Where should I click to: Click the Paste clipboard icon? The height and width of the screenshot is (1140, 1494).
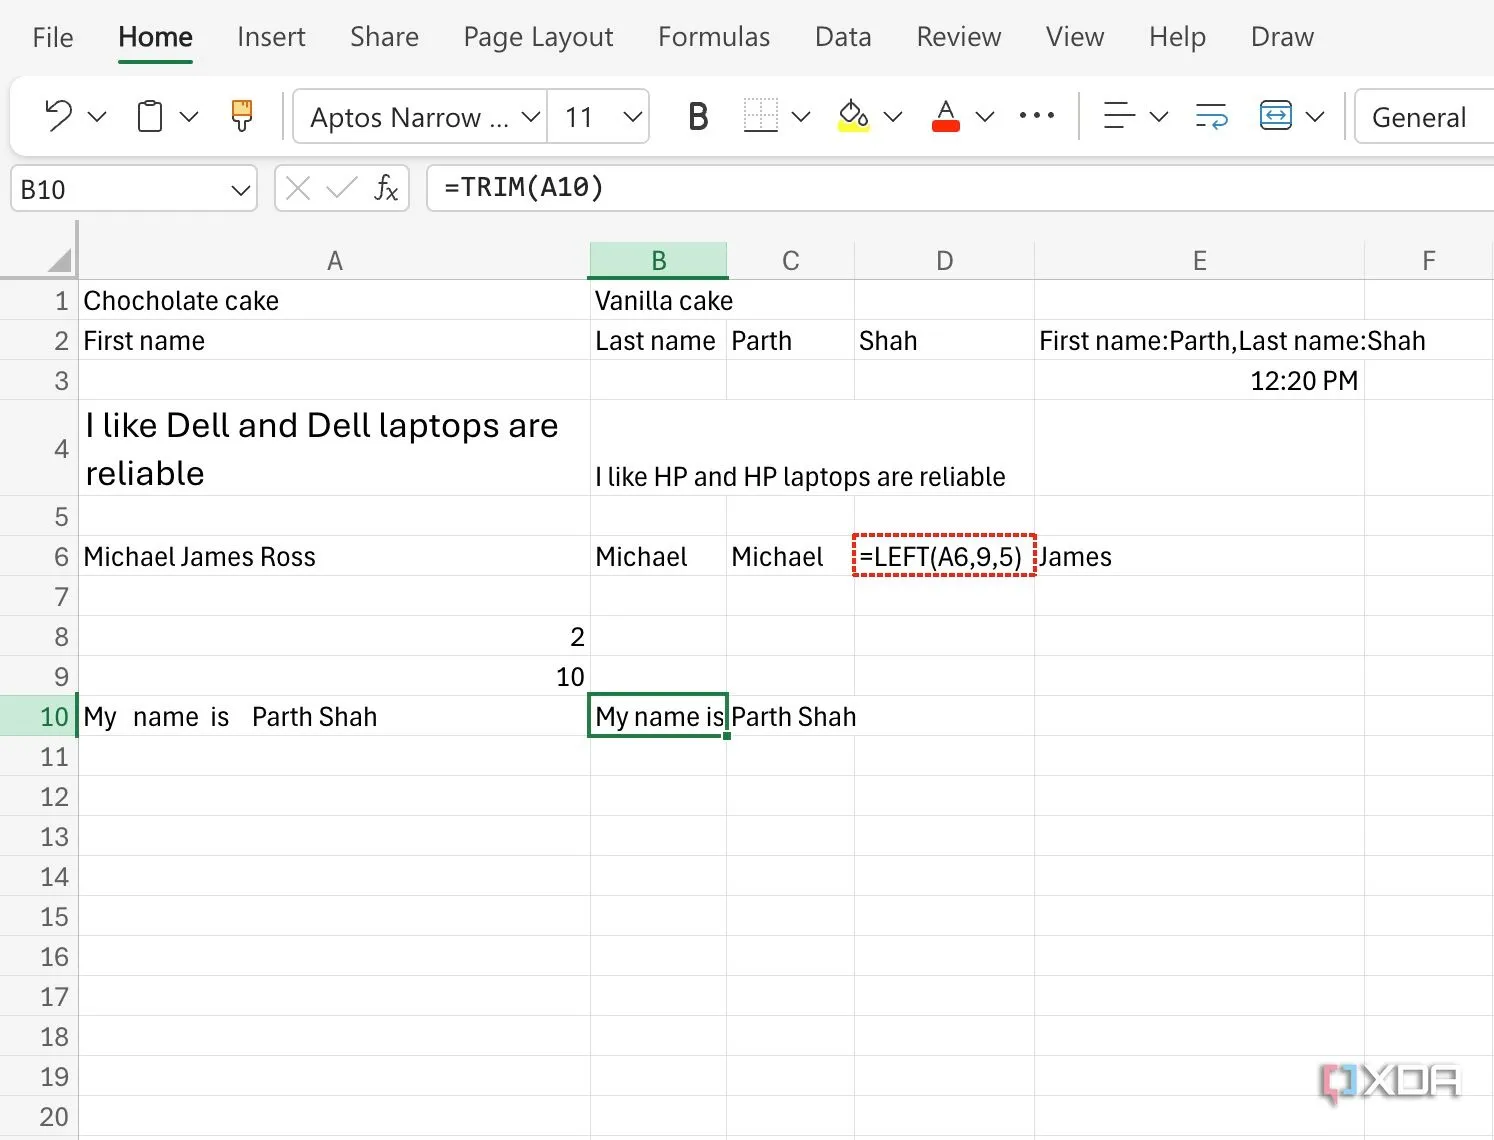pos(150,116)
